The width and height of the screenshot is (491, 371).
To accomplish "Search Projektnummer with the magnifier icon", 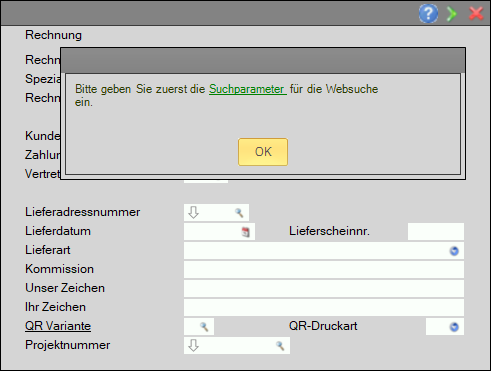I will pyautogui.click(x=280, y=346).
